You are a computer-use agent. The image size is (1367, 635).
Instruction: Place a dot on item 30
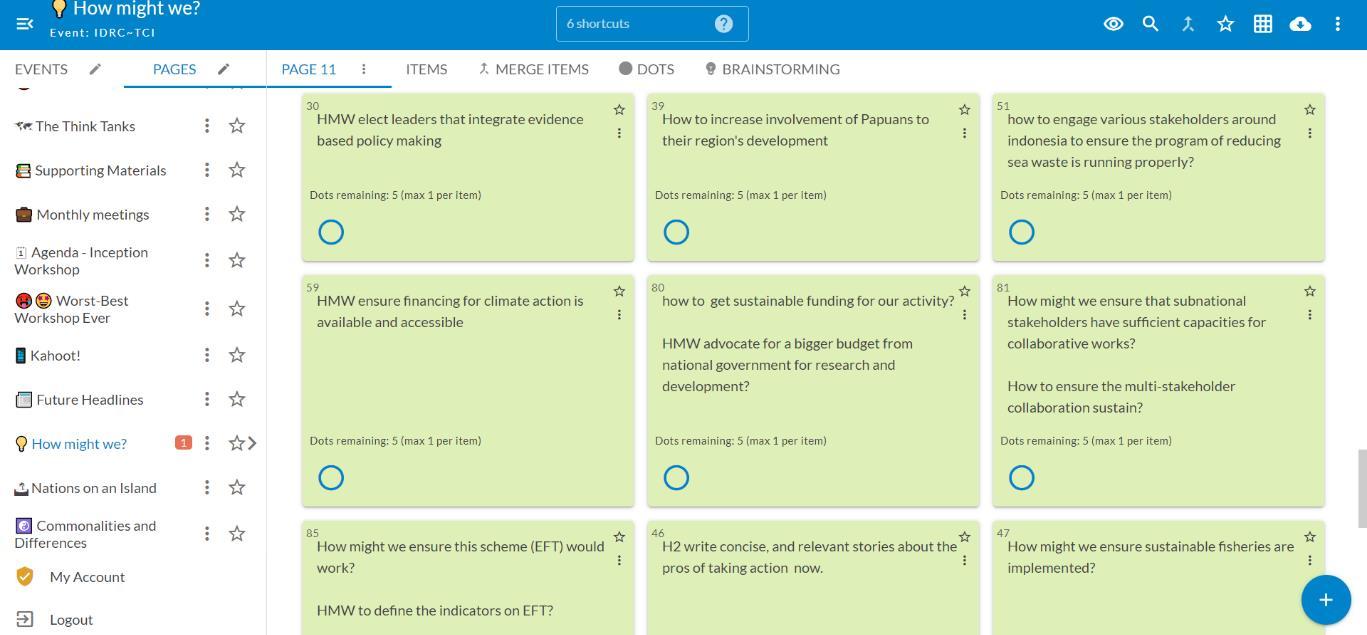(x=331, y=232)
